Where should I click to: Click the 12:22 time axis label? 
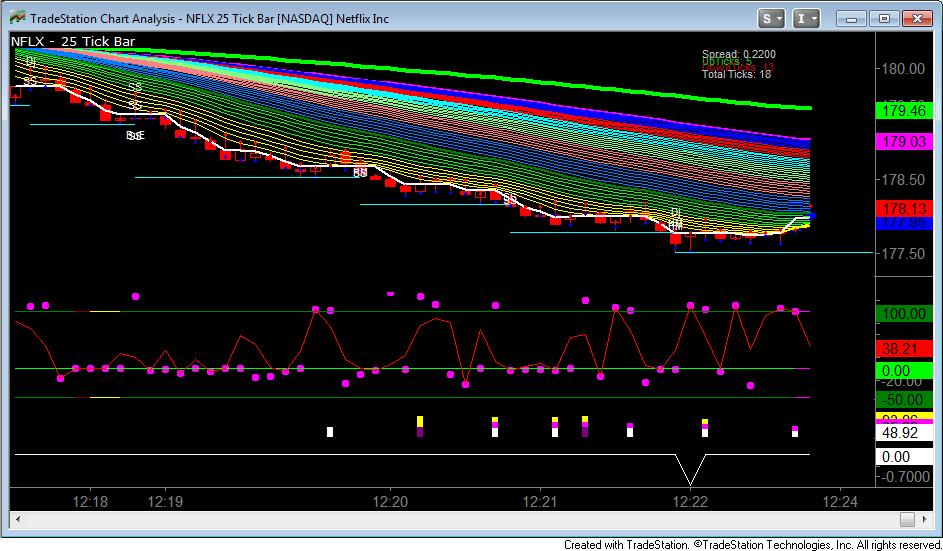[x=690, y=502]
